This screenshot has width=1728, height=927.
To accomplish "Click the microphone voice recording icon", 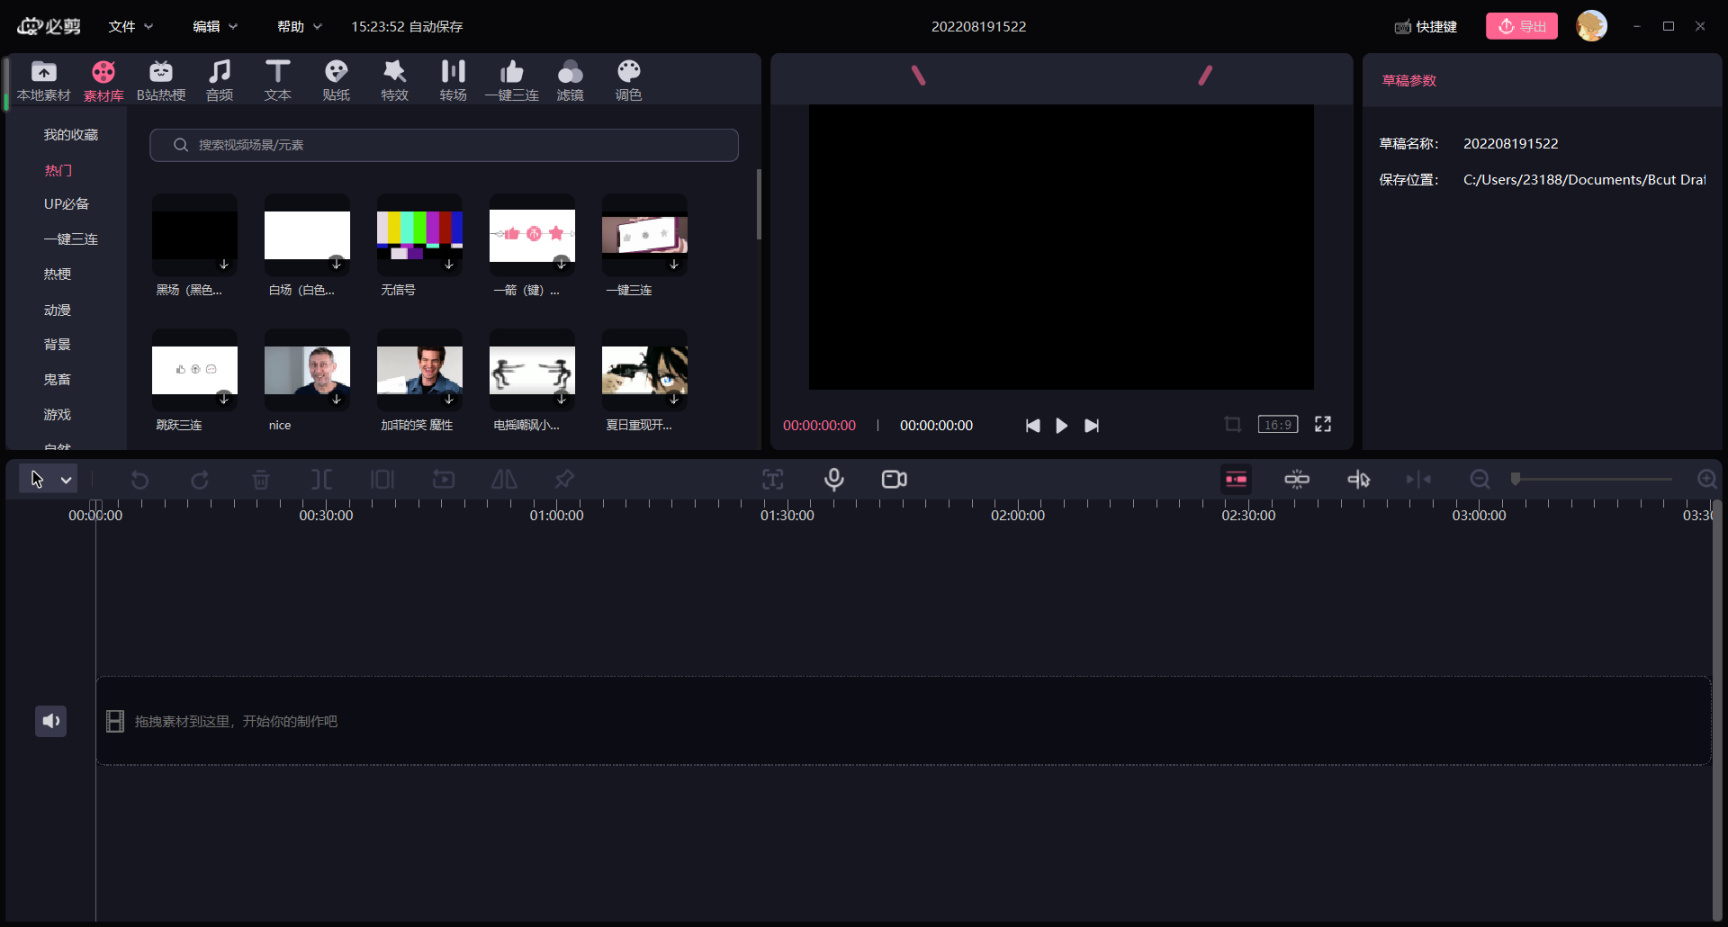I will (x=834, y=479).
